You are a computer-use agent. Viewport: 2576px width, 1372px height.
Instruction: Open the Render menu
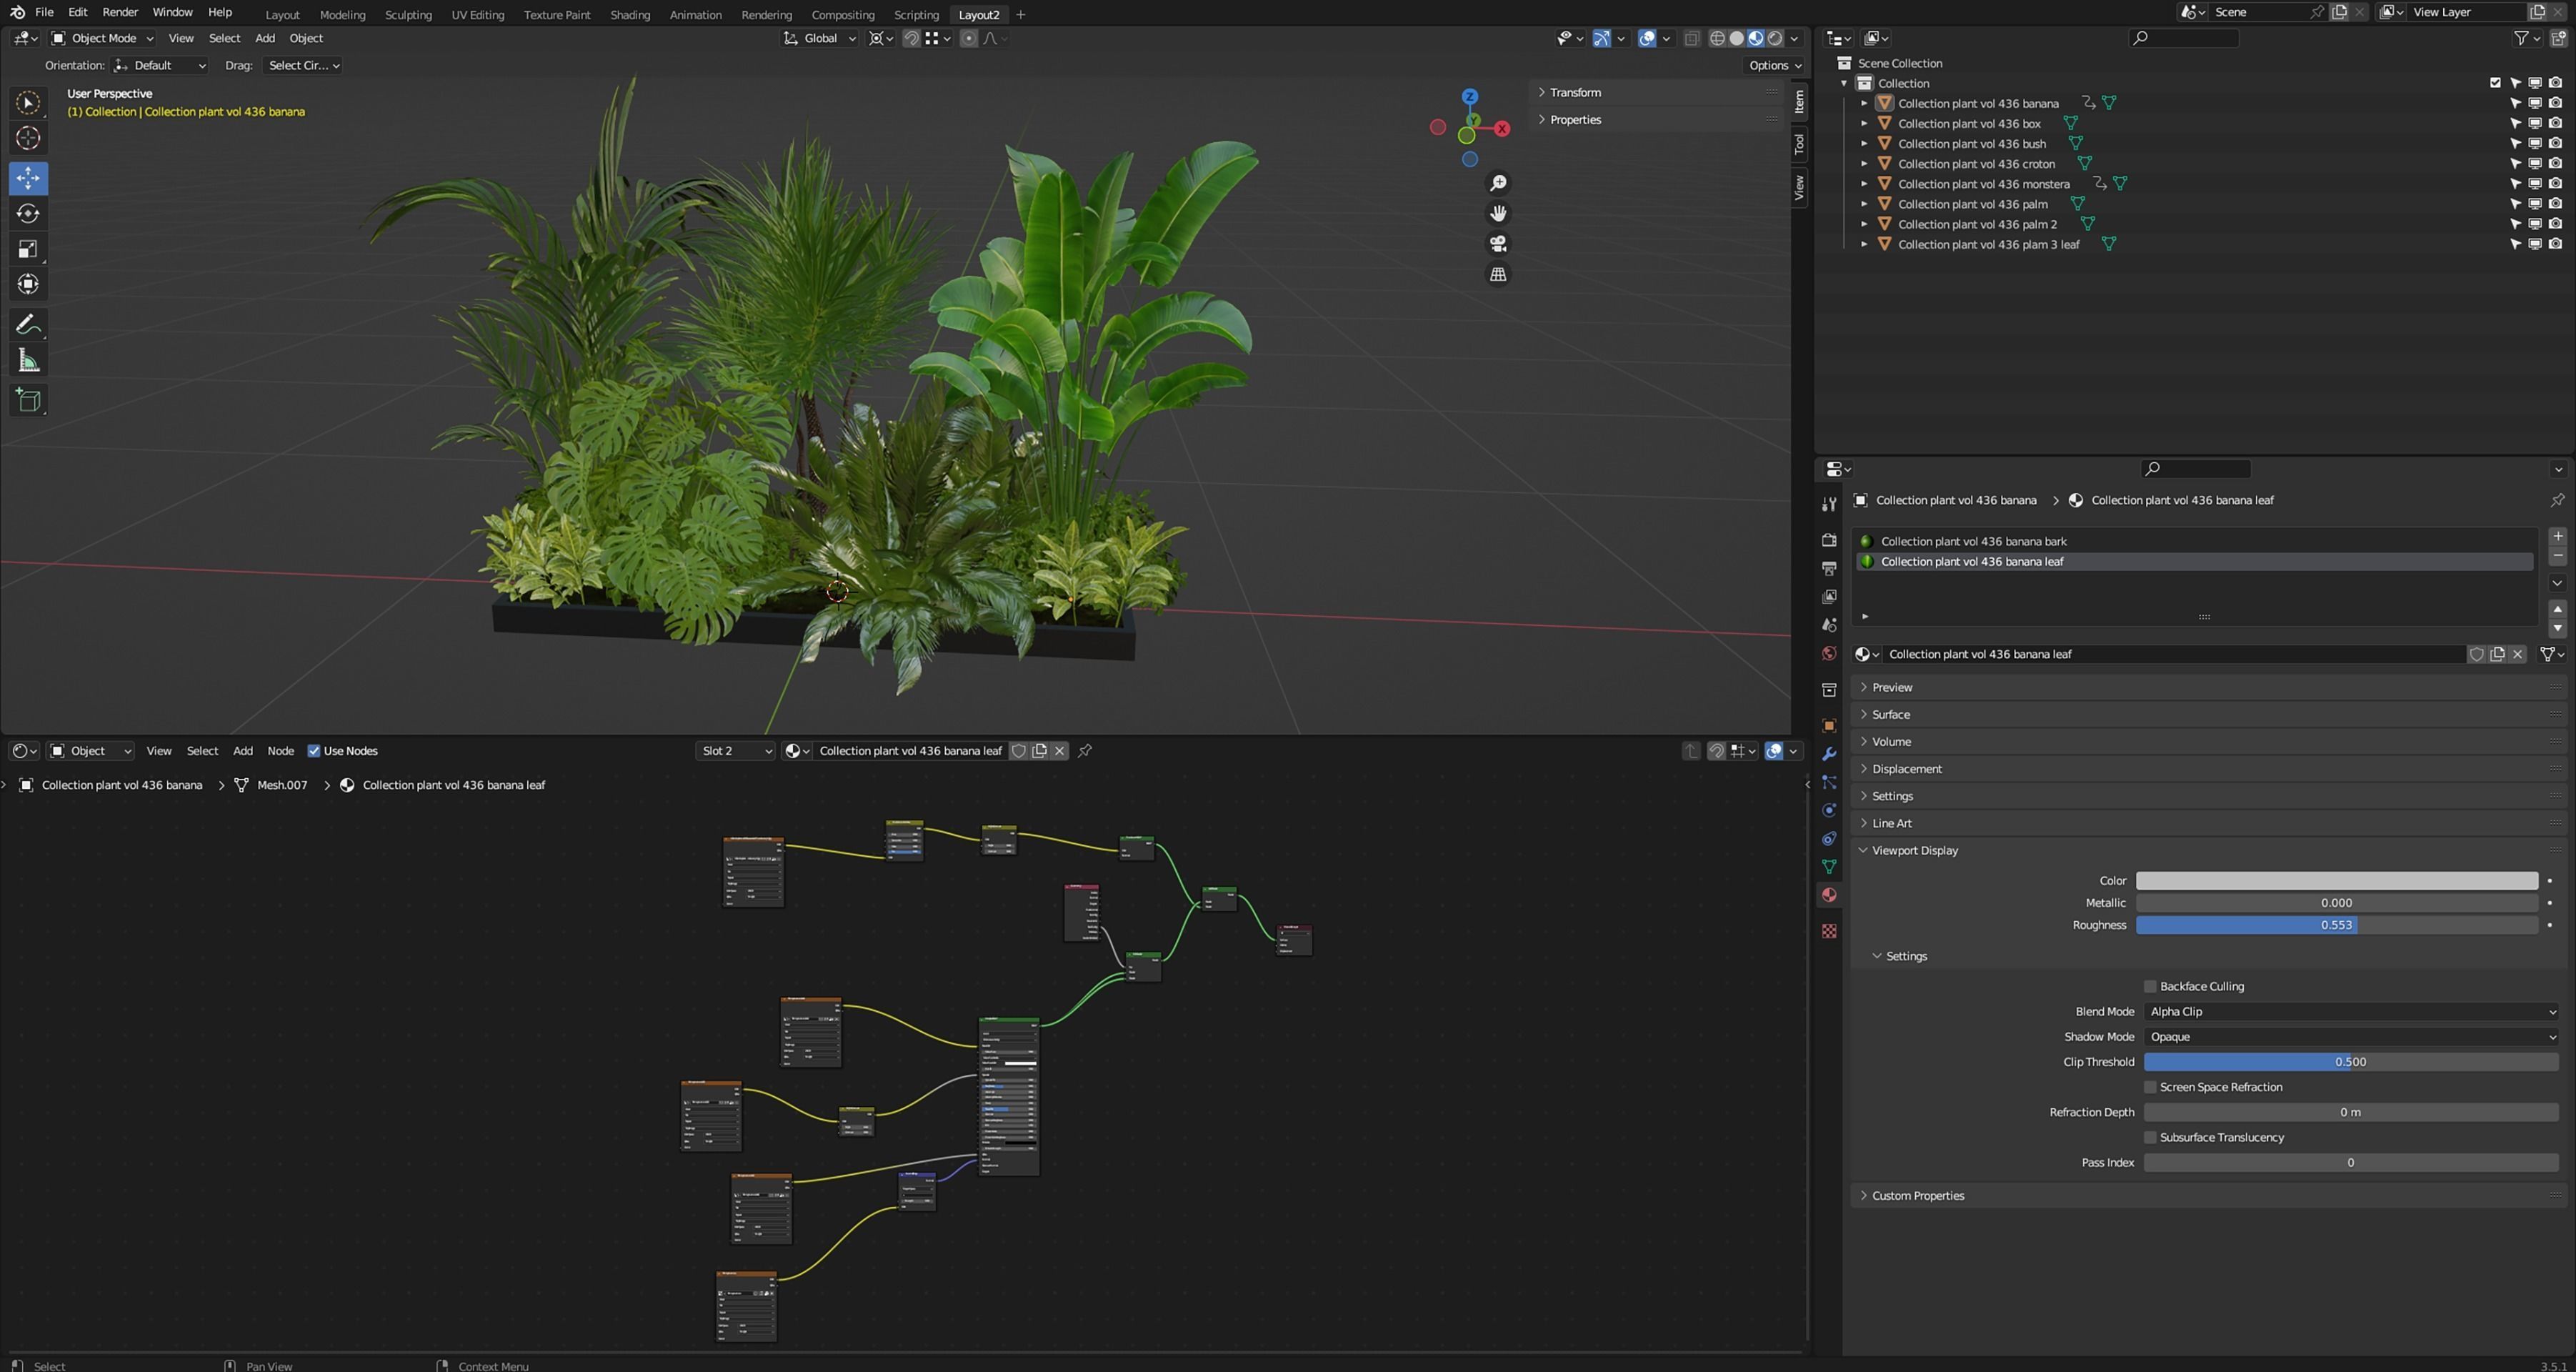click(x=120, y=12)
